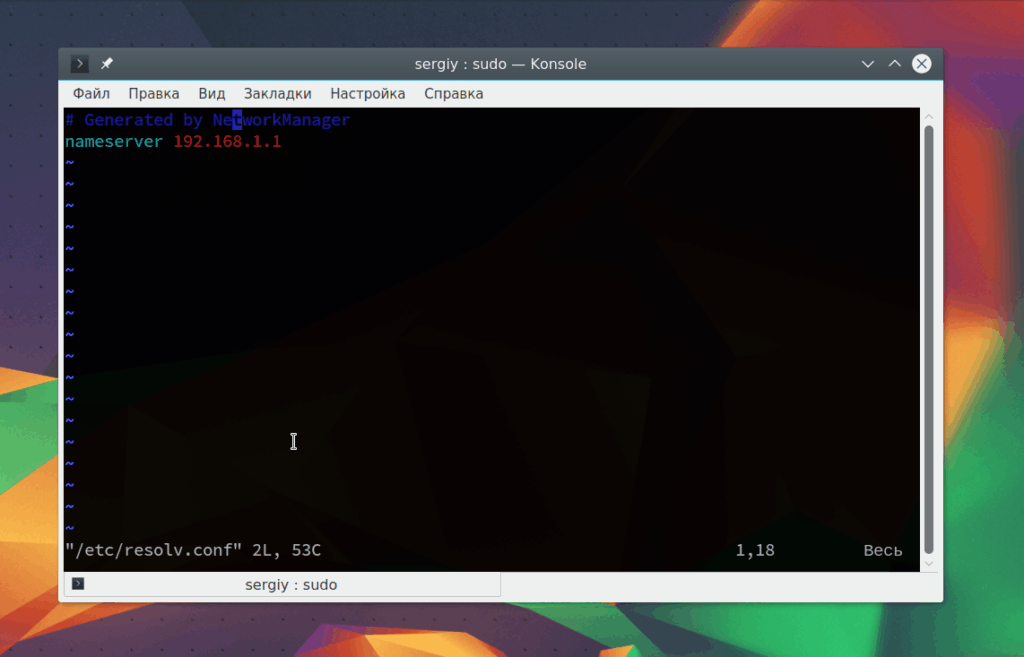Maximize Konsole with the up chevron button
The width and height of the screenshot is (1024, 657).
tap(895, 63)
